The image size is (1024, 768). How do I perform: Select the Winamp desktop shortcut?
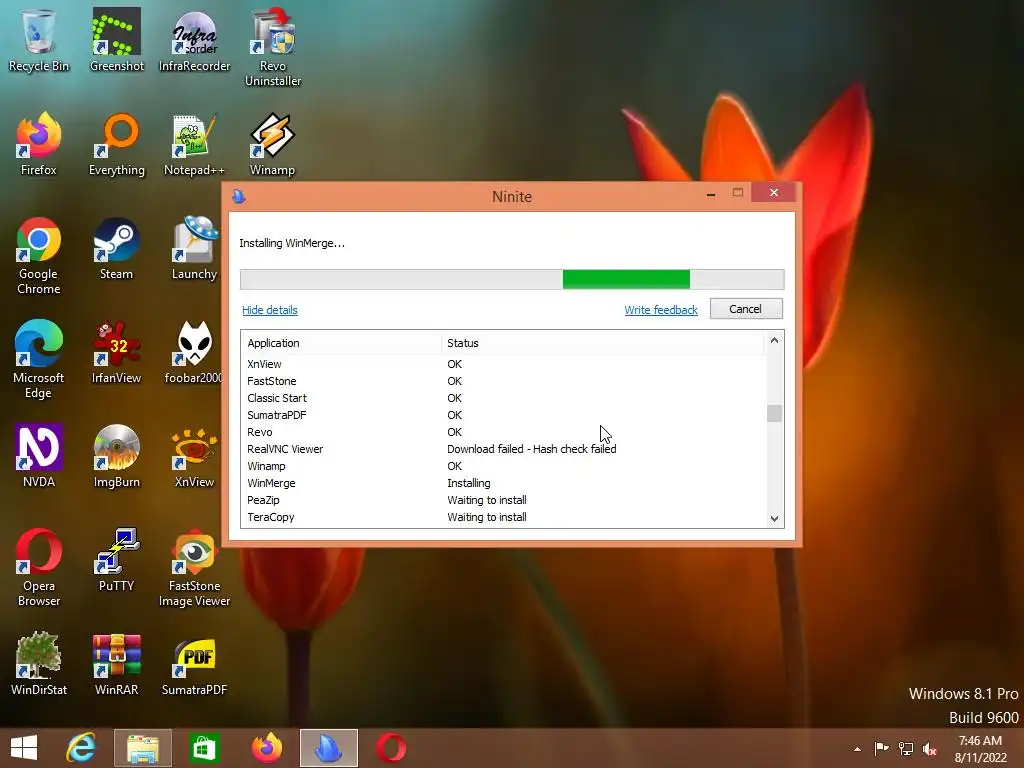click(x=273, y=144)
